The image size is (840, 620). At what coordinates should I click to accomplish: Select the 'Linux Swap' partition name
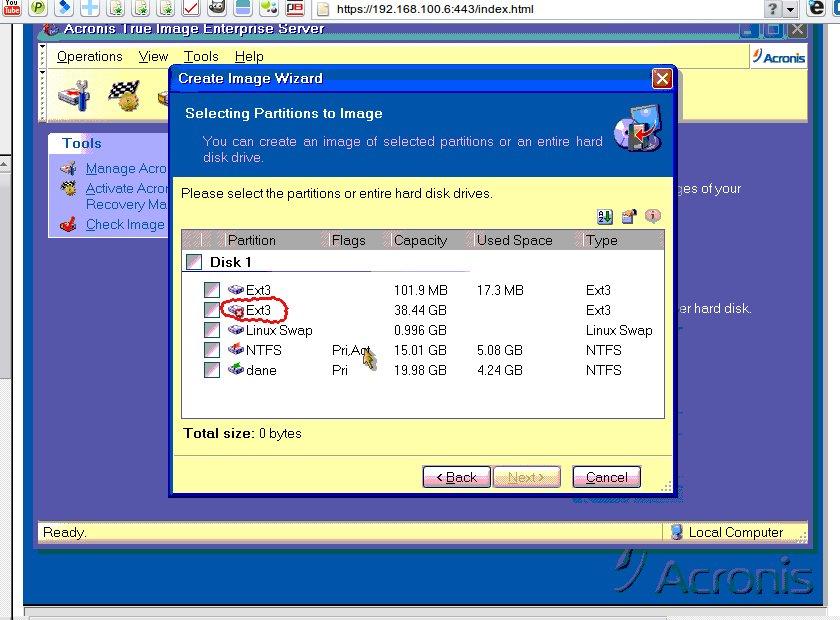click(x=279, y=330)
